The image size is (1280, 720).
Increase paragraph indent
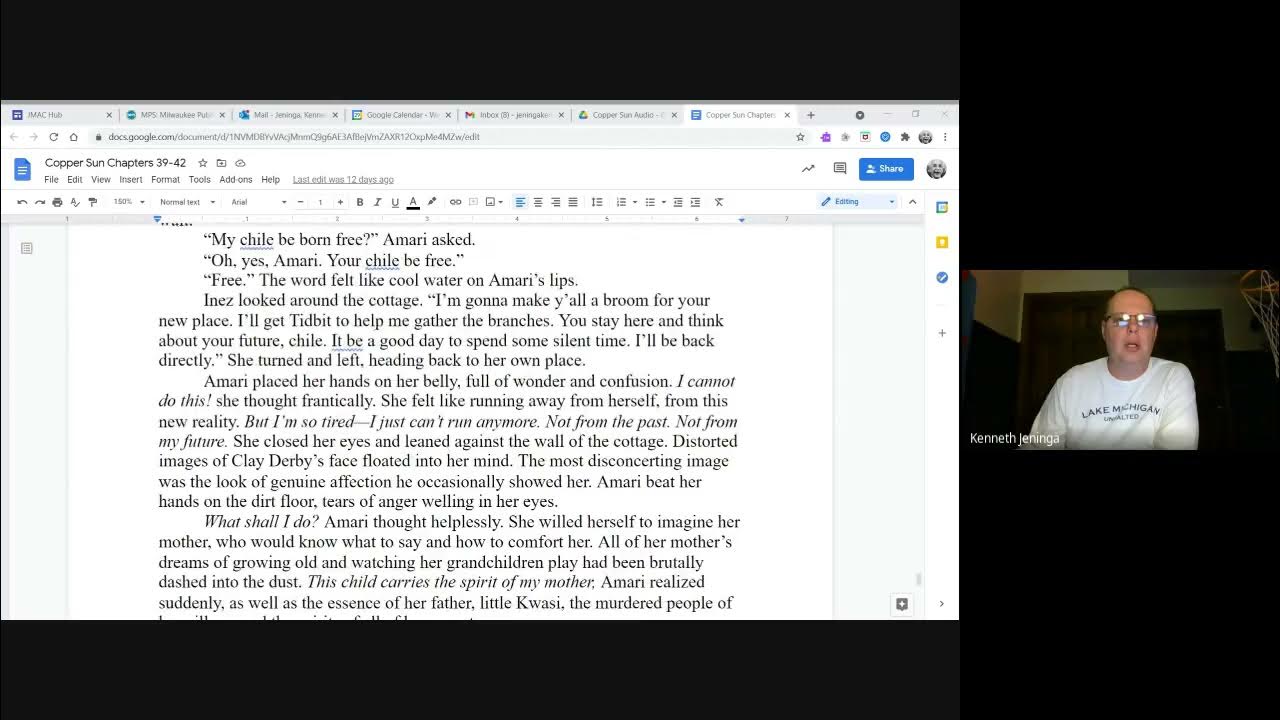click(695, 202)
